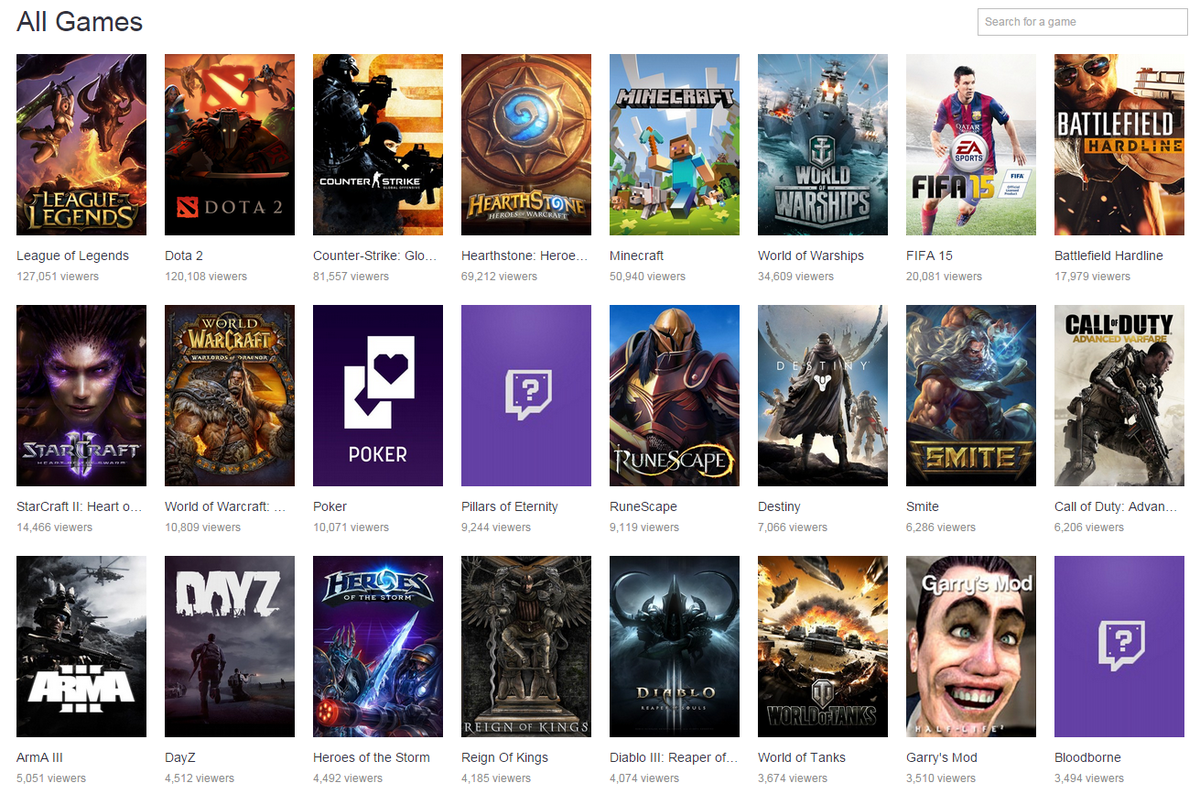Open Battlefield Hardline cover art
This screenshot has height=794, width=1200.
tap(1119, 145)
